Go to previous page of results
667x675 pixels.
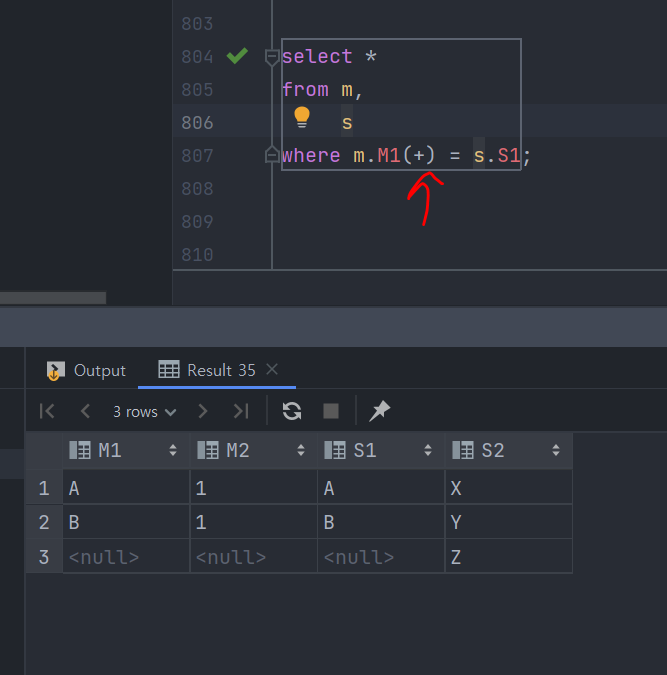tap(85, 411)
